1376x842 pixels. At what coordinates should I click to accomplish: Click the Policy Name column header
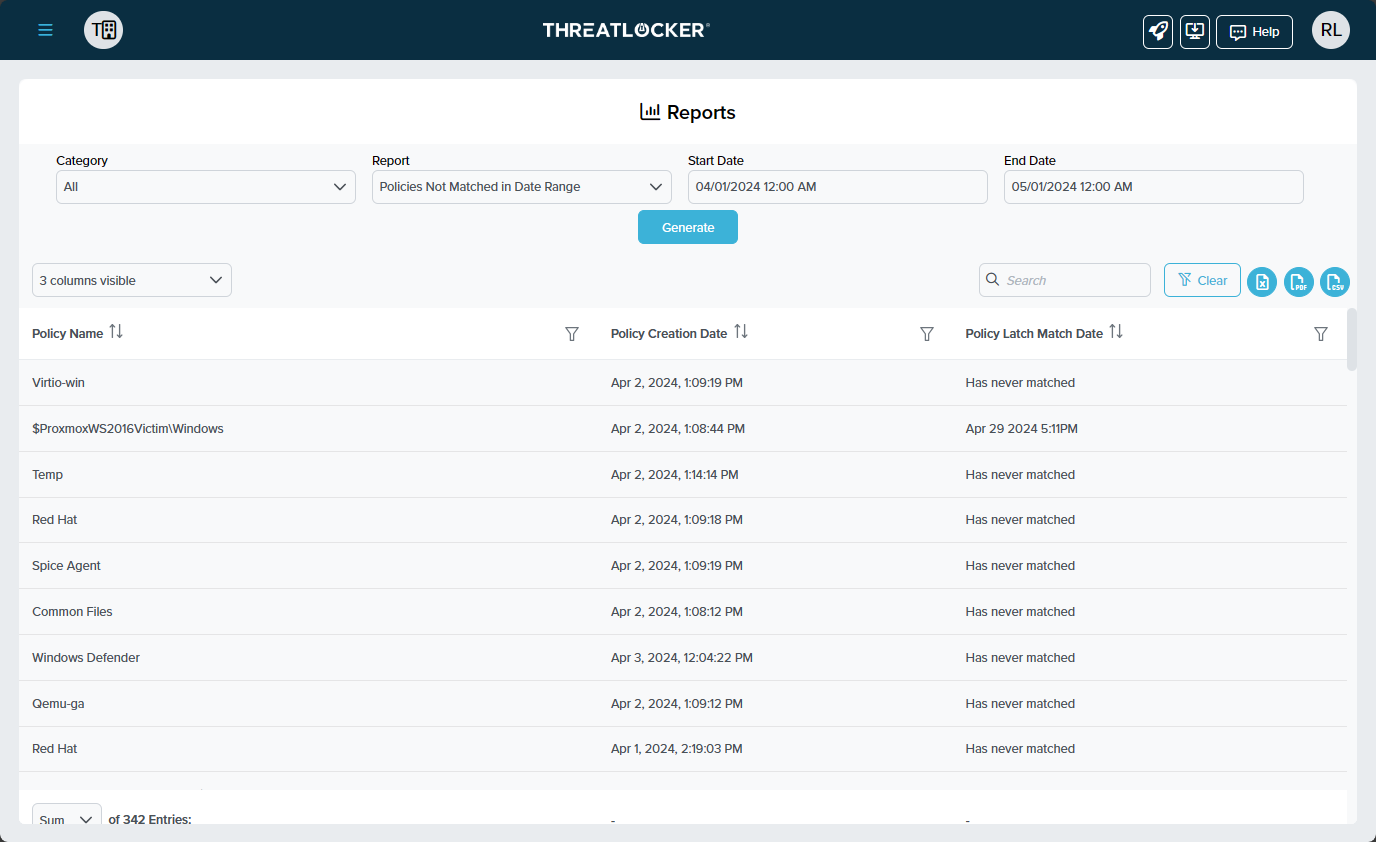67,334
